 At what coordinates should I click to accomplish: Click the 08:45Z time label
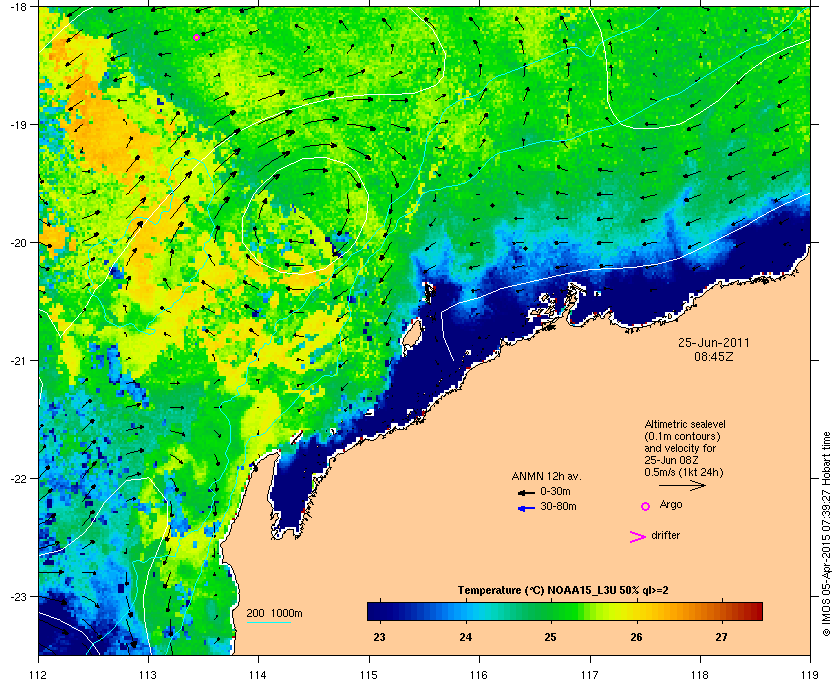point(714,356)
